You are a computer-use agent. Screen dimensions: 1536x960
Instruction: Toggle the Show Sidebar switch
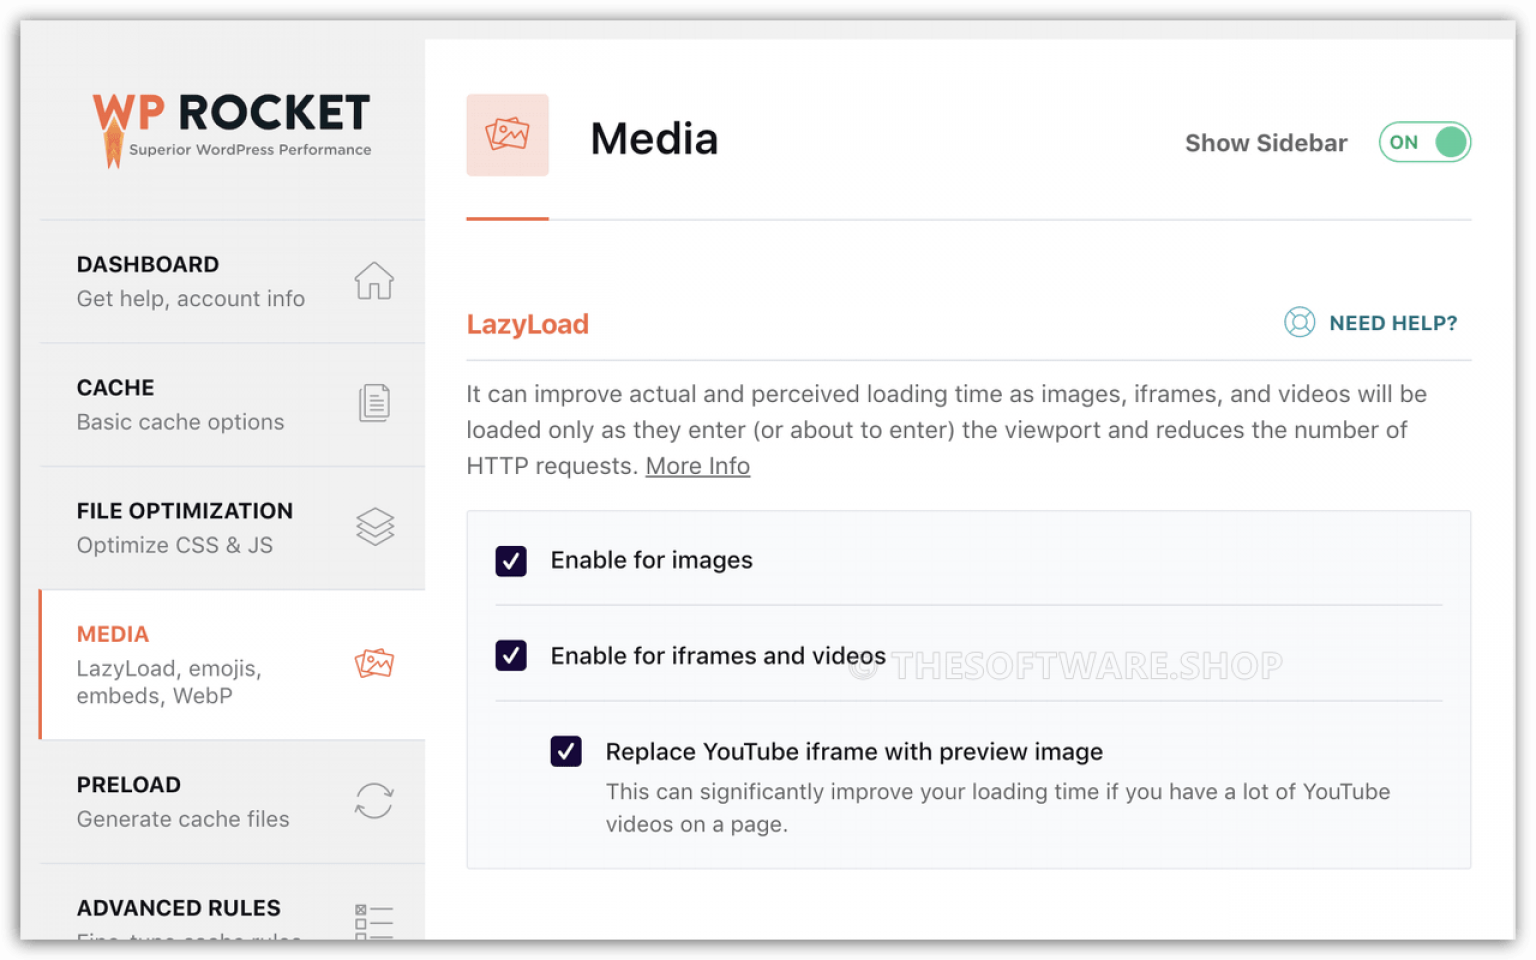point(1424,142)
